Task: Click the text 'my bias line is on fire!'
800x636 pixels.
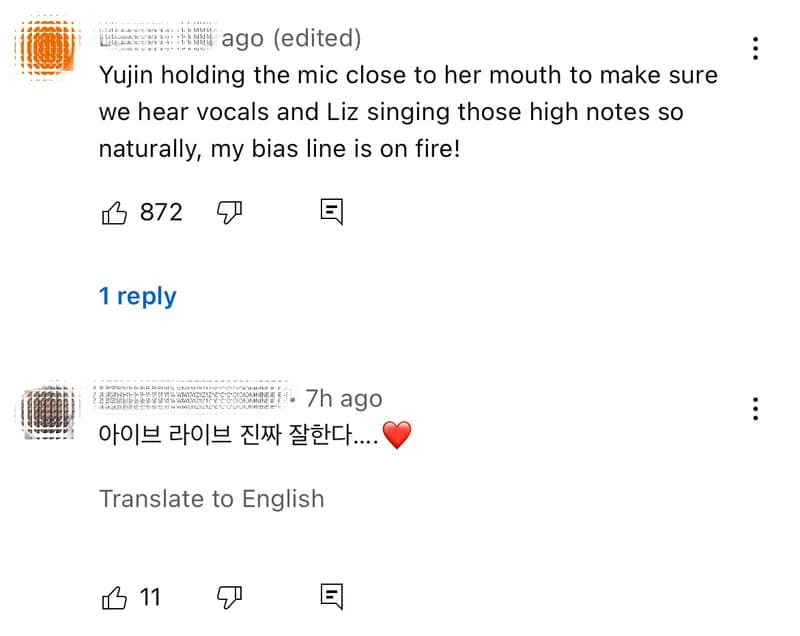Action: (x=336, y=149)
